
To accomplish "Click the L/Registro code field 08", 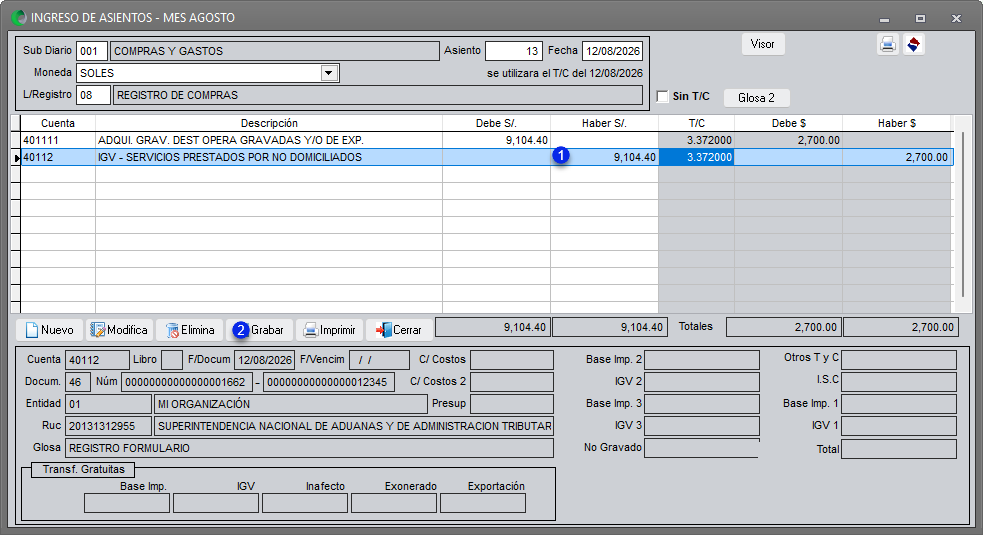I will point(93,95).
